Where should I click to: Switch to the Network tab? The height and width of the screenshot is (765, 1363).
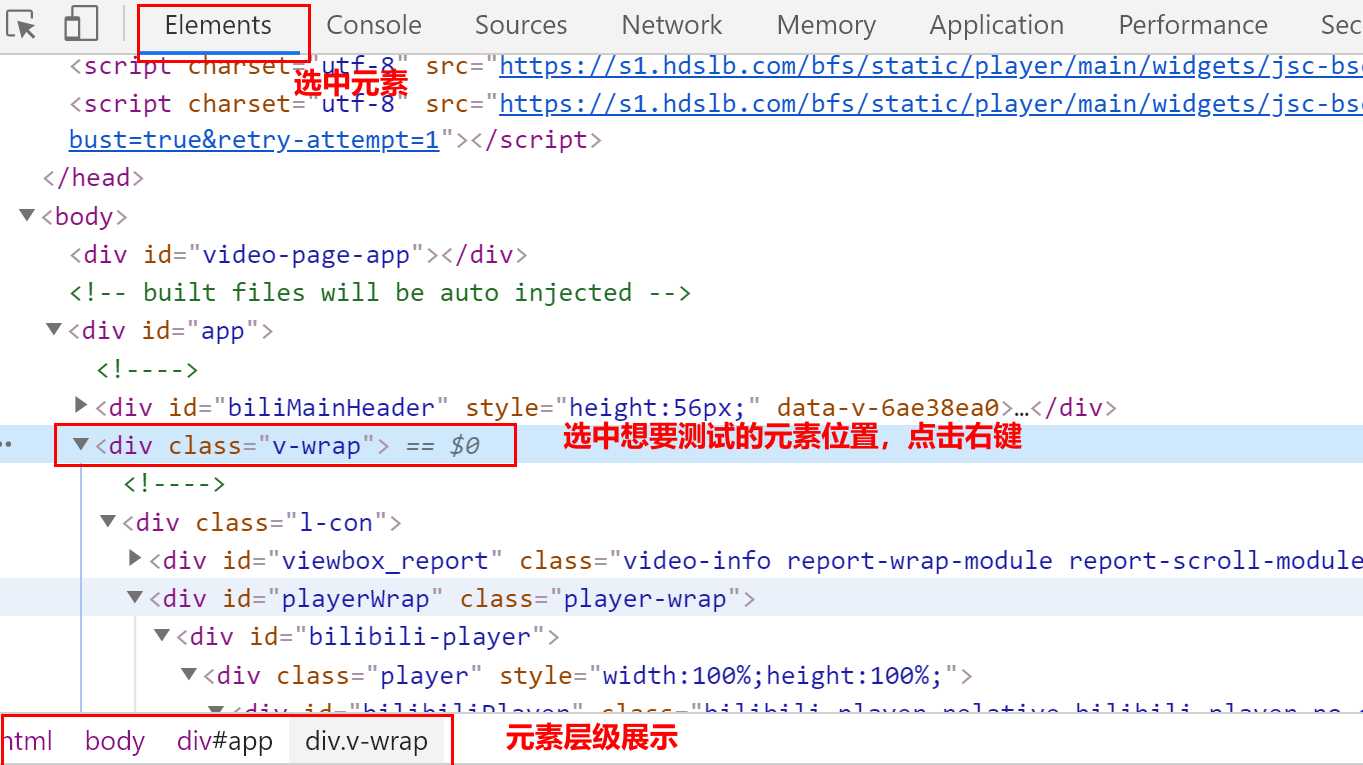[672, 25]
